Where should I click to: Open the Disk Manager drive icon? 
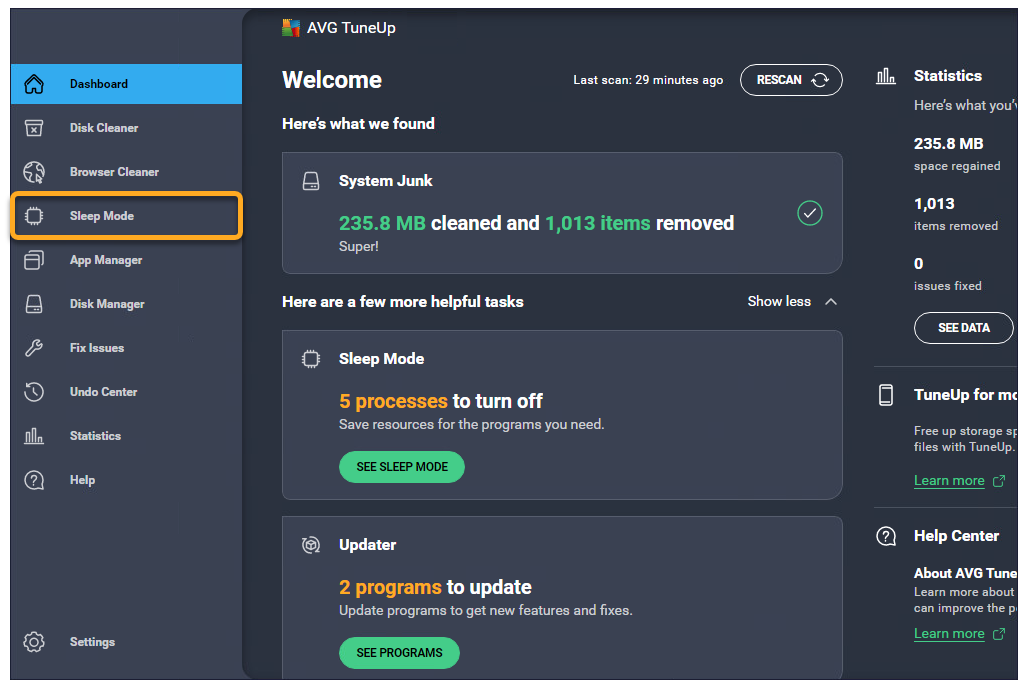pos(34,304)
